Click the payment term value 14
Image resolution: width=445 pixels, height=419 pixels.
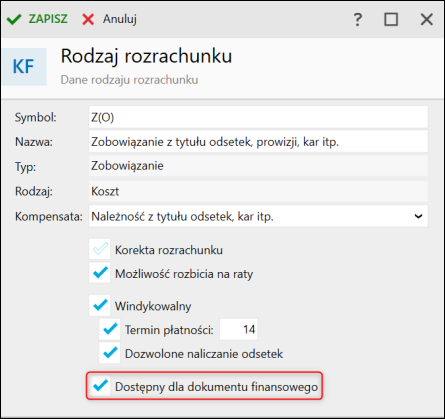pos(239,329)
